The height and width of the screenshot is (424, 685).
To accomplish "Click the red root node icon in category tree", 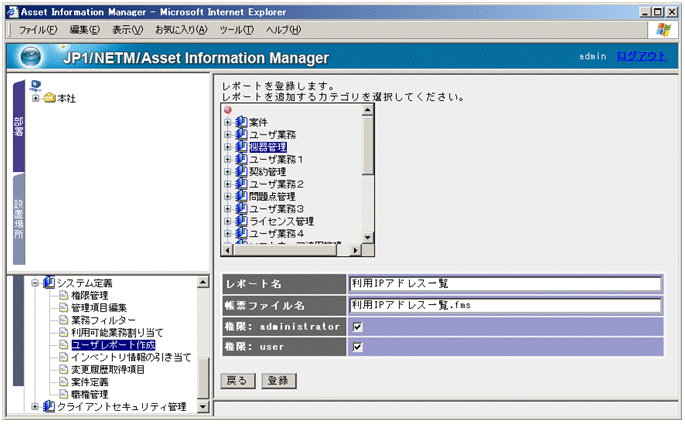I will (x=228, y=110).
